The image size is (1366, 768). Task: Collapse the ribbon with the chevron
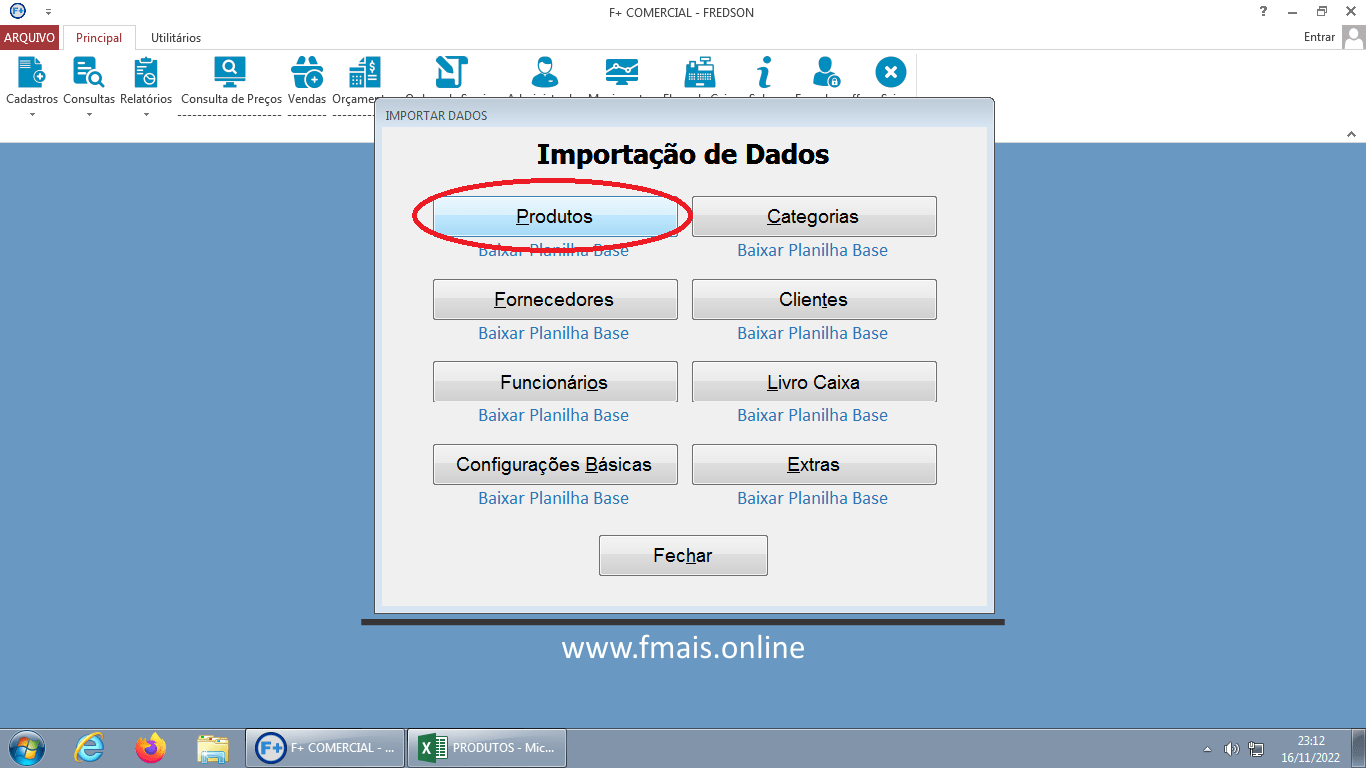point(1351,134)
